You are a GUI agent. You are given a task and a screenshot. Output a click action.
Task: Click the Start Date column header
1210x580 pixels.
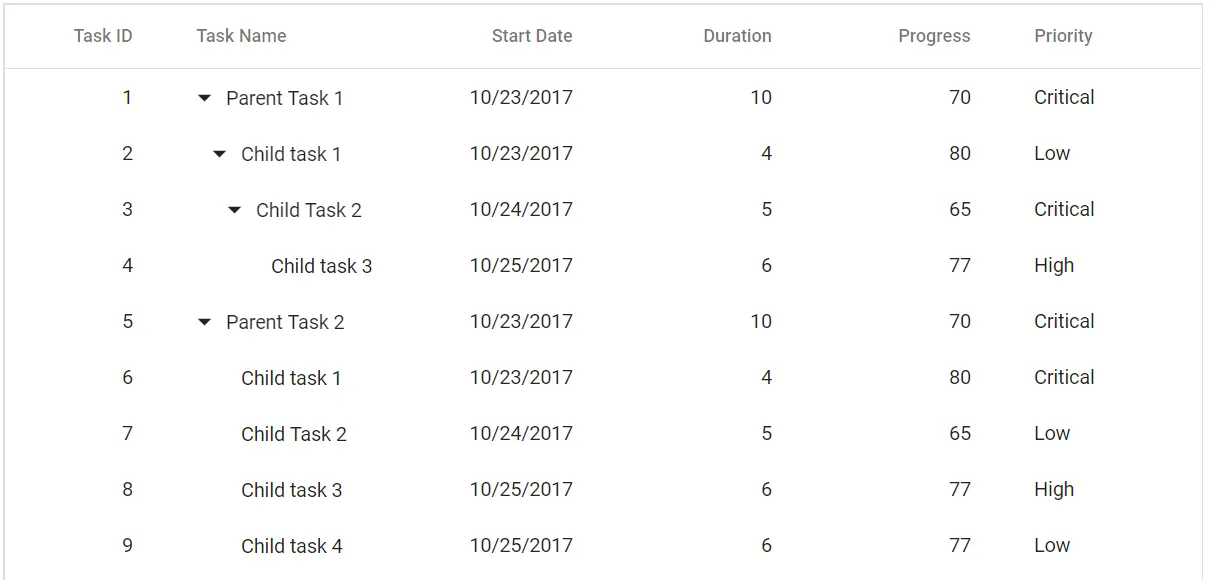click(531, 36)
